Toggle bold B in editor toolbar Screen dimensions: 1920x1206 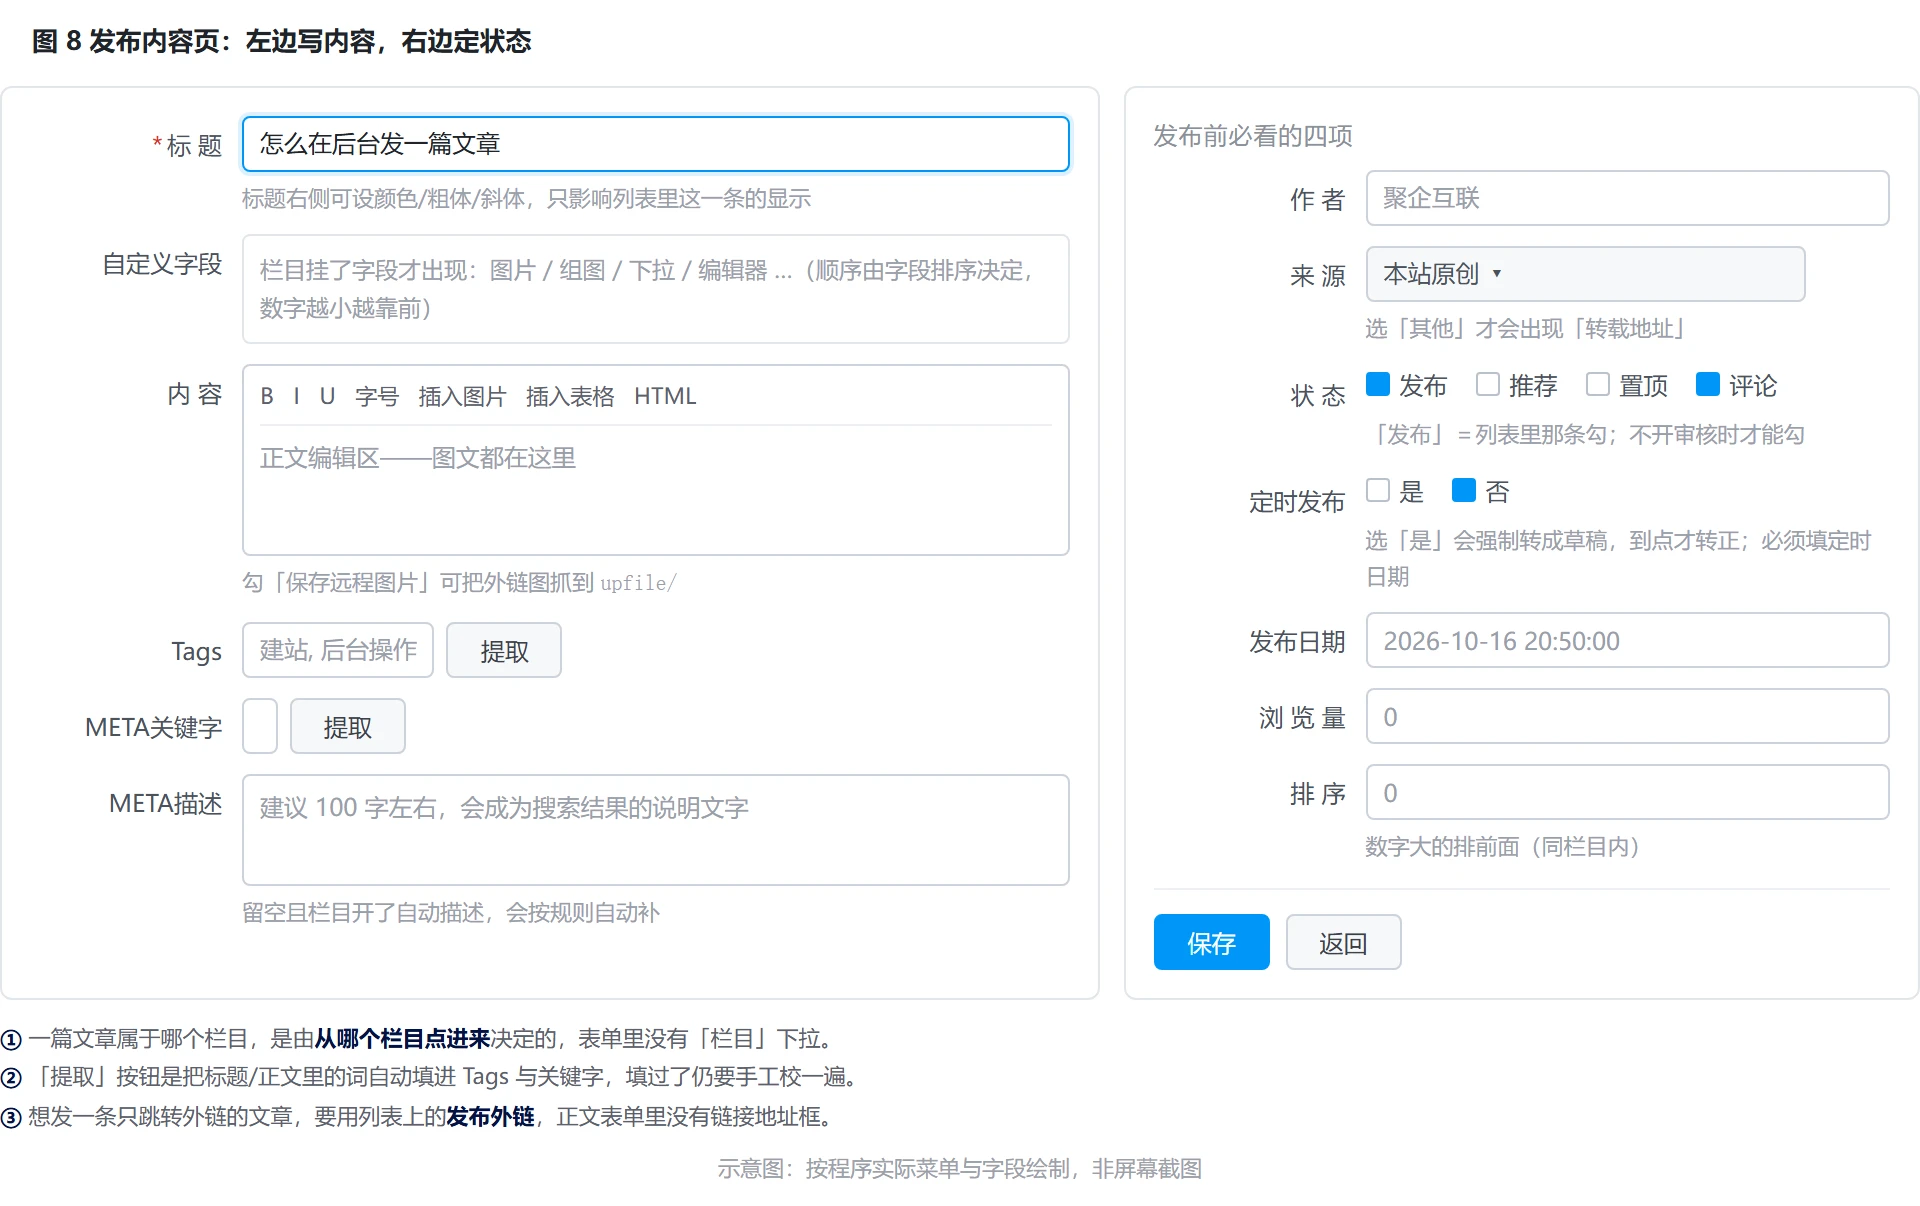[267, 396]
